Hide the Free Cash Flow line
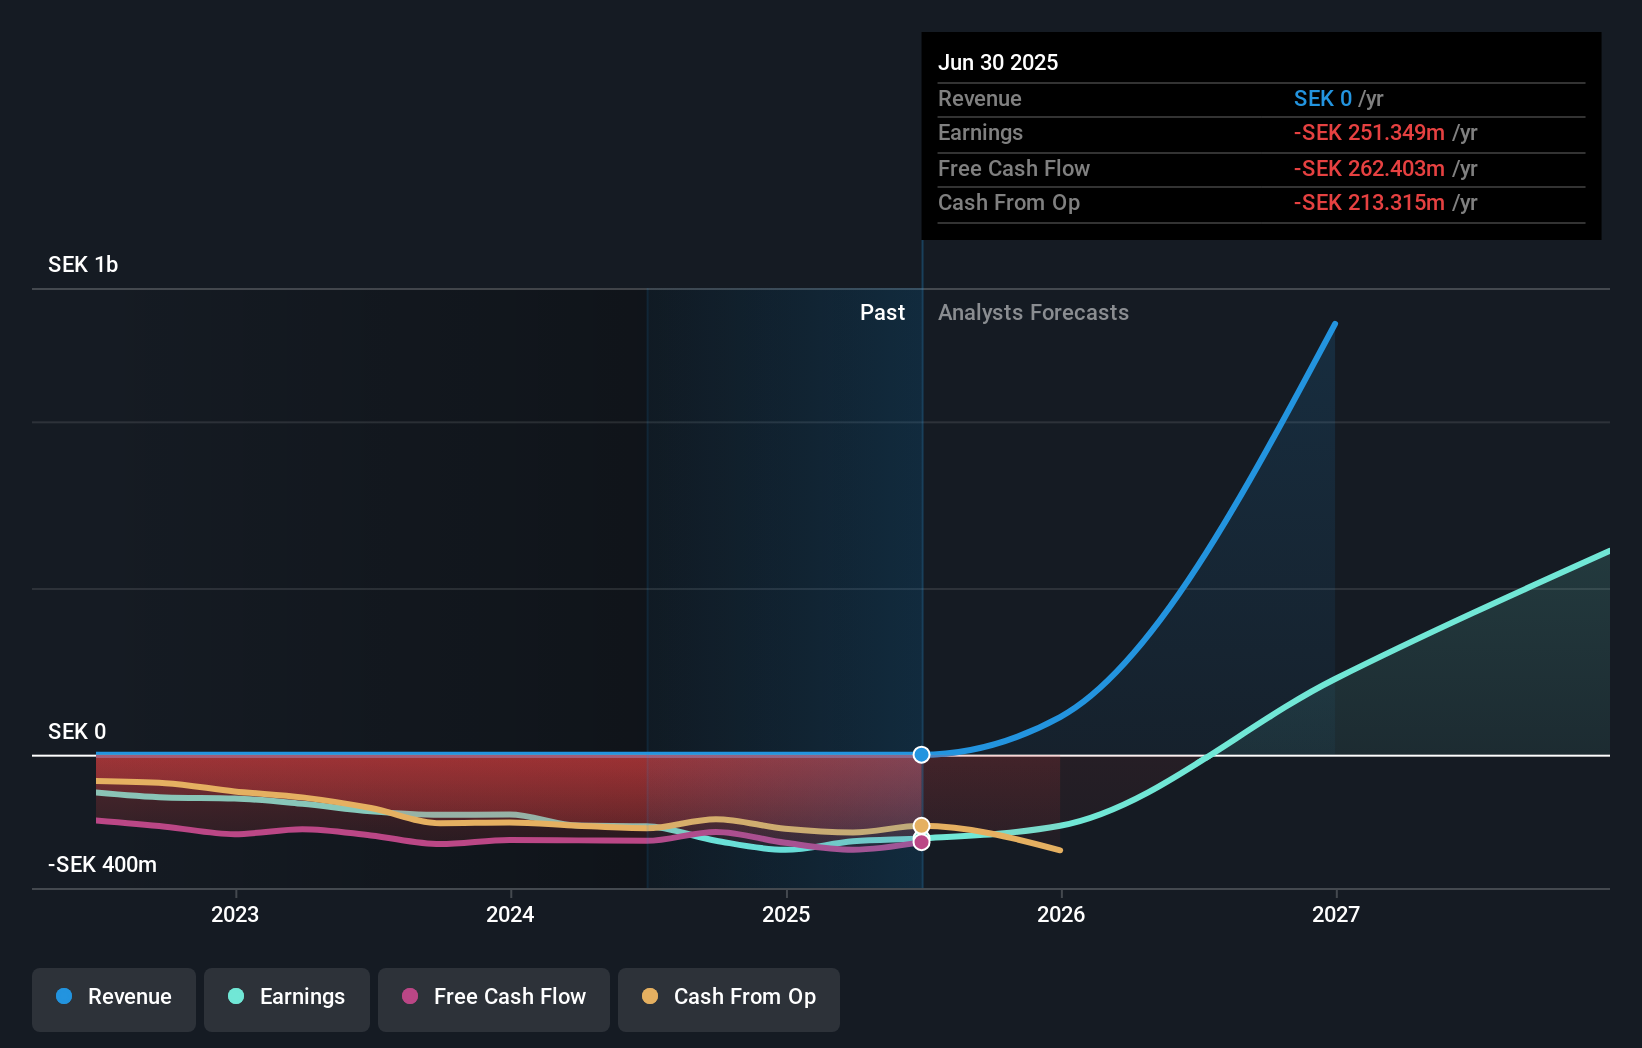This screenshot has width=1642, height=1048. tap(494, 997)
